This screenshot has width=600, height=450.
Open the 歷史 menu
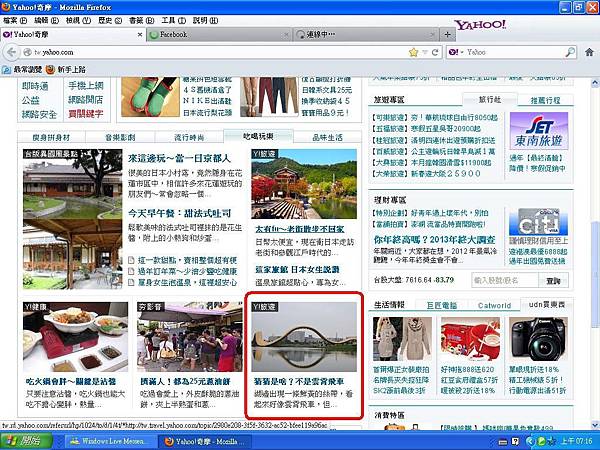pos(110,21)
